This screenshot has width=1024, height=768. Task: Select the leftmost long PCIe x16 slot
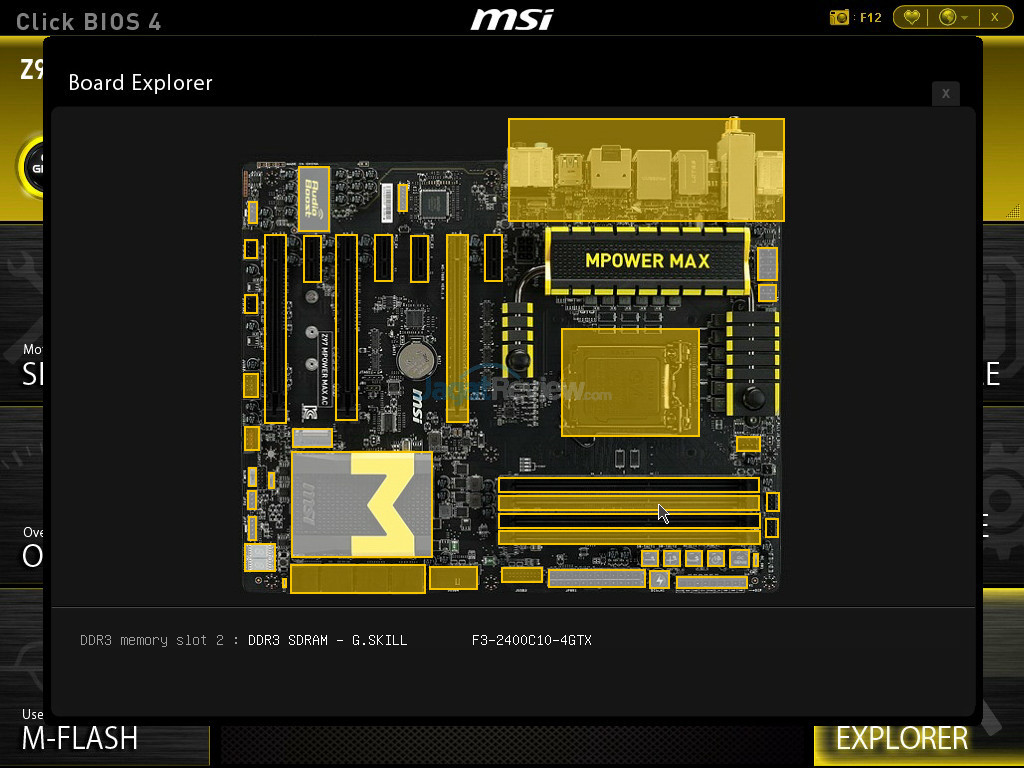coord(276,328)
